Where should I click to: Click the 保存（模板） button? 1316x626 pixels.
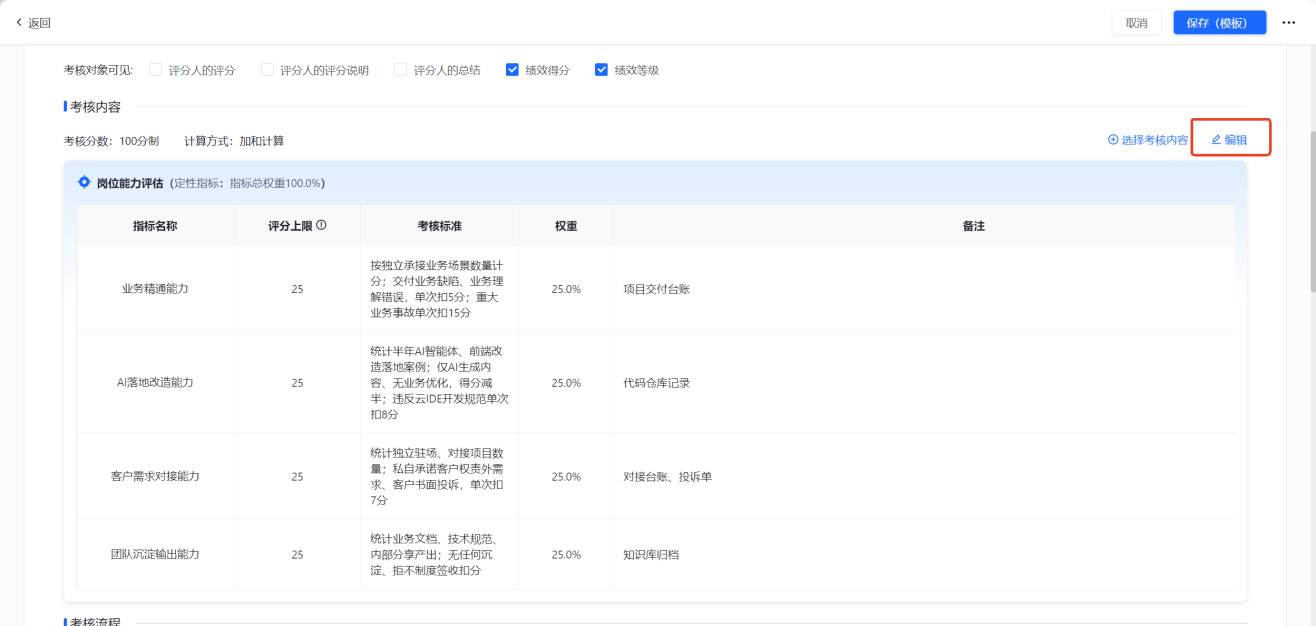1220,23
